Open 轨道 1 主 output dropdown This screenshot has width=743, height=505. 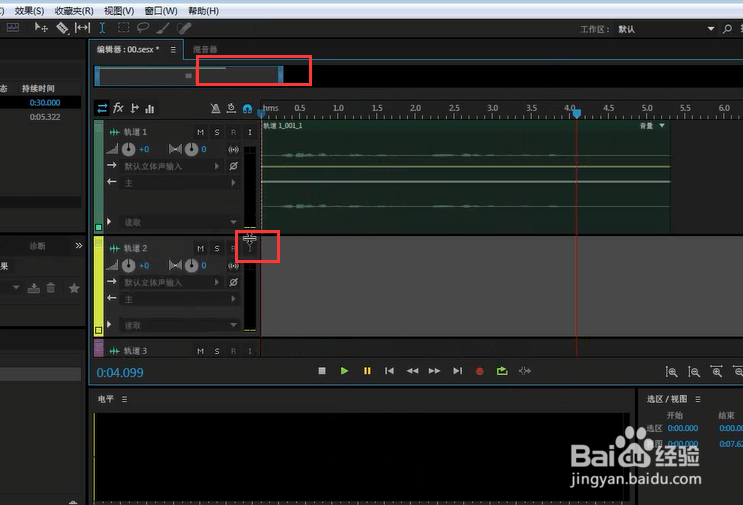click(180, 183)
